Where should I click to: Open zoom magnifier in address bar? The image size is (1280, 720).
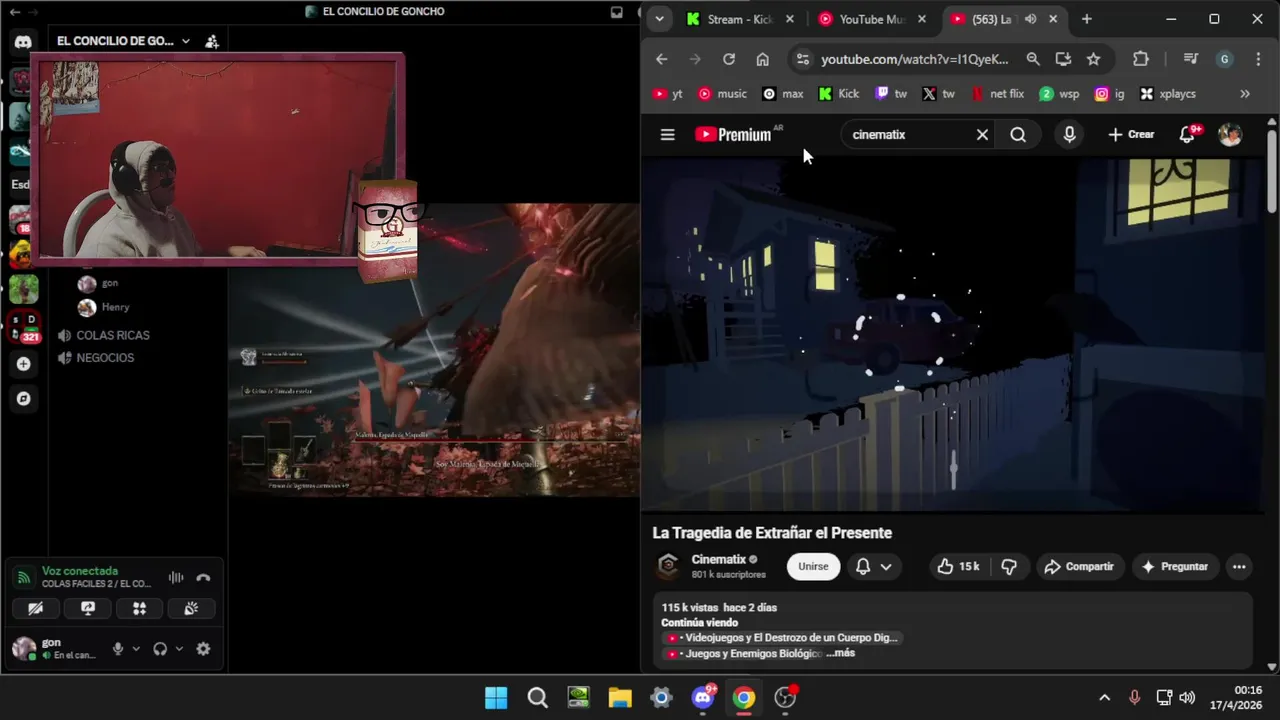pyautogui.click(x=1033, y=59)
